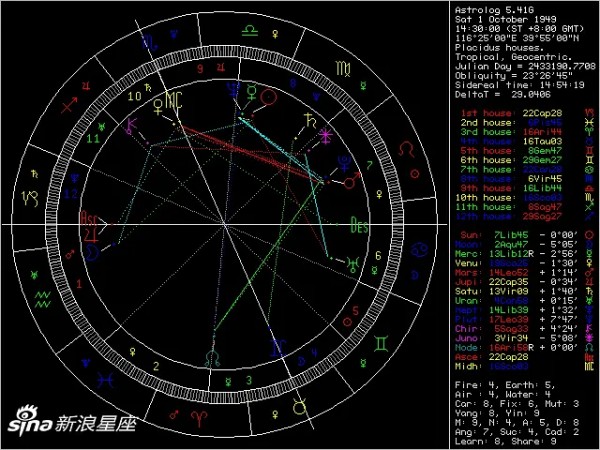Select the 'Satu: 13Vir09' row

pyautogui.click(x=524, y=291)
